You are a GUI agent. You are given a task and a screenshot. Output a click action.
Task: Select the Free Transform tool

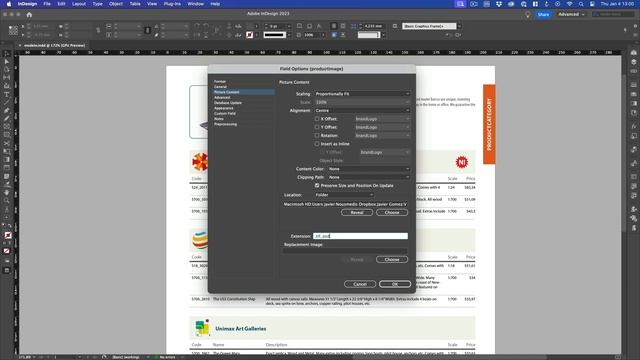pos(7,151)
